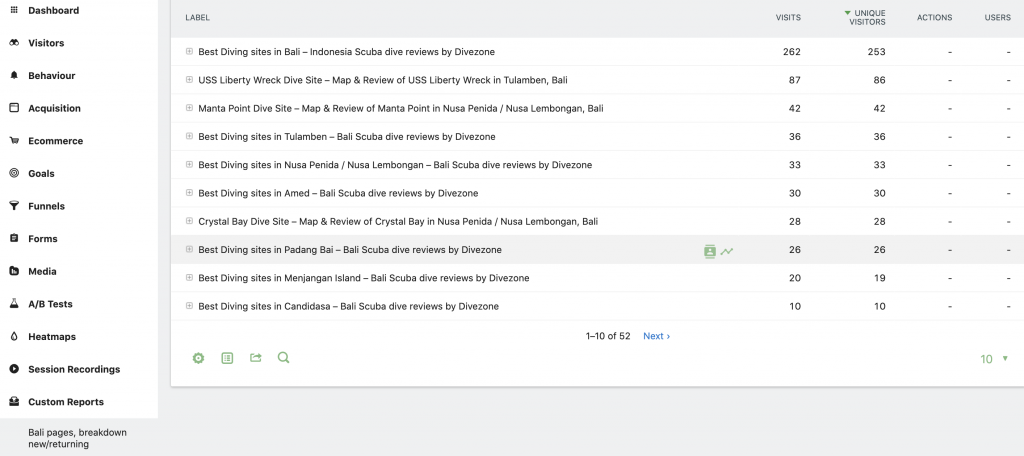Viewport: 1024px width, 456px height.
Task: Click the Dashboard grid icon
Action: (x=14, y=10)
